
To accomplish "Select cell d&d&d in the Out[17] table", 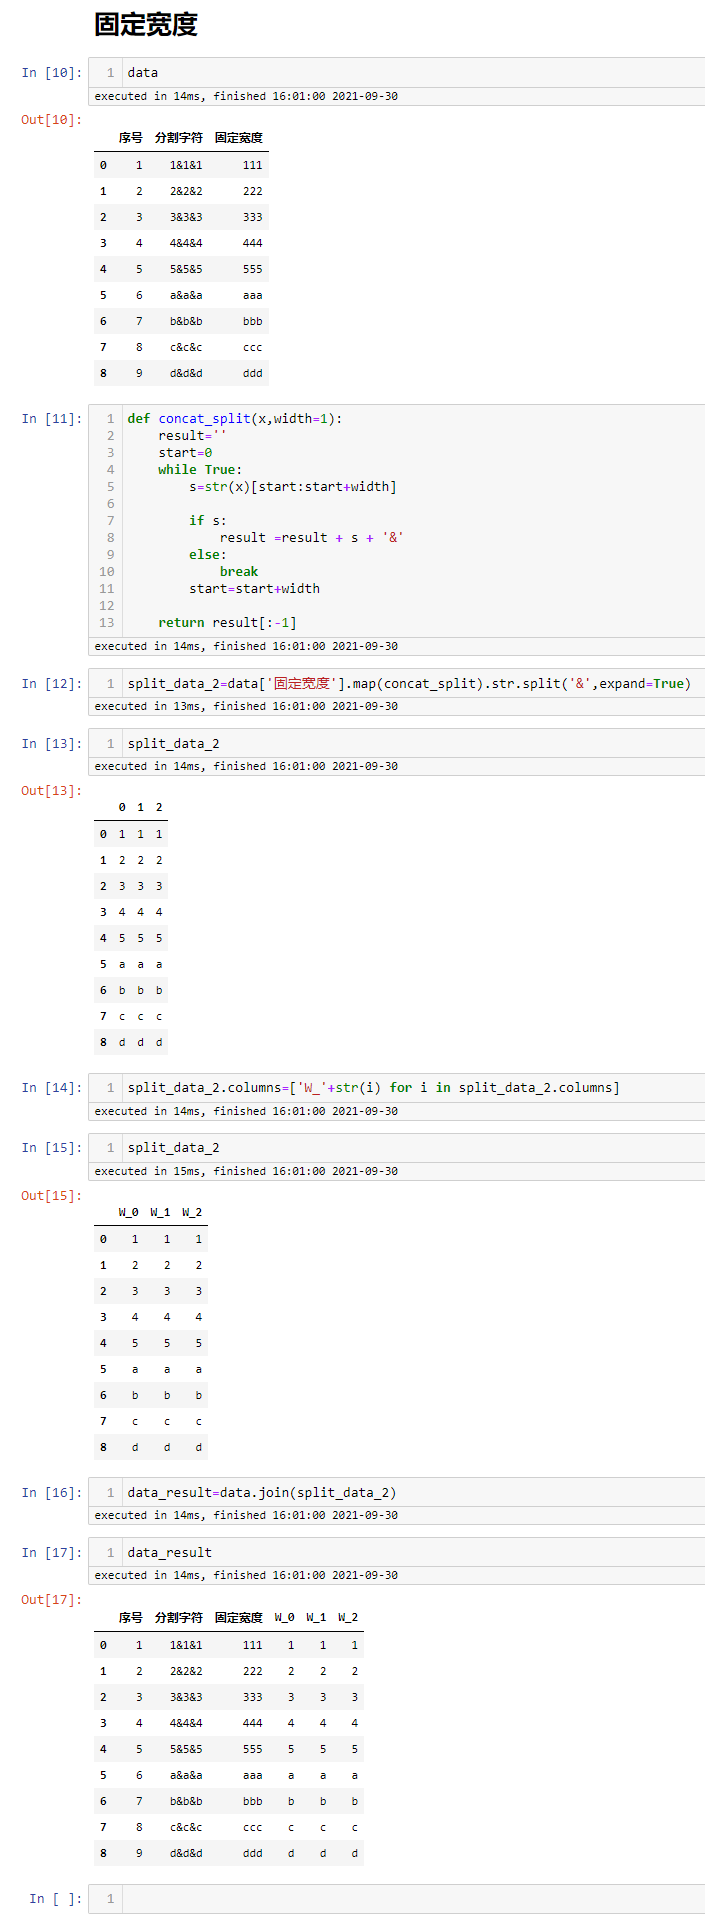I will click(186, 1853).
